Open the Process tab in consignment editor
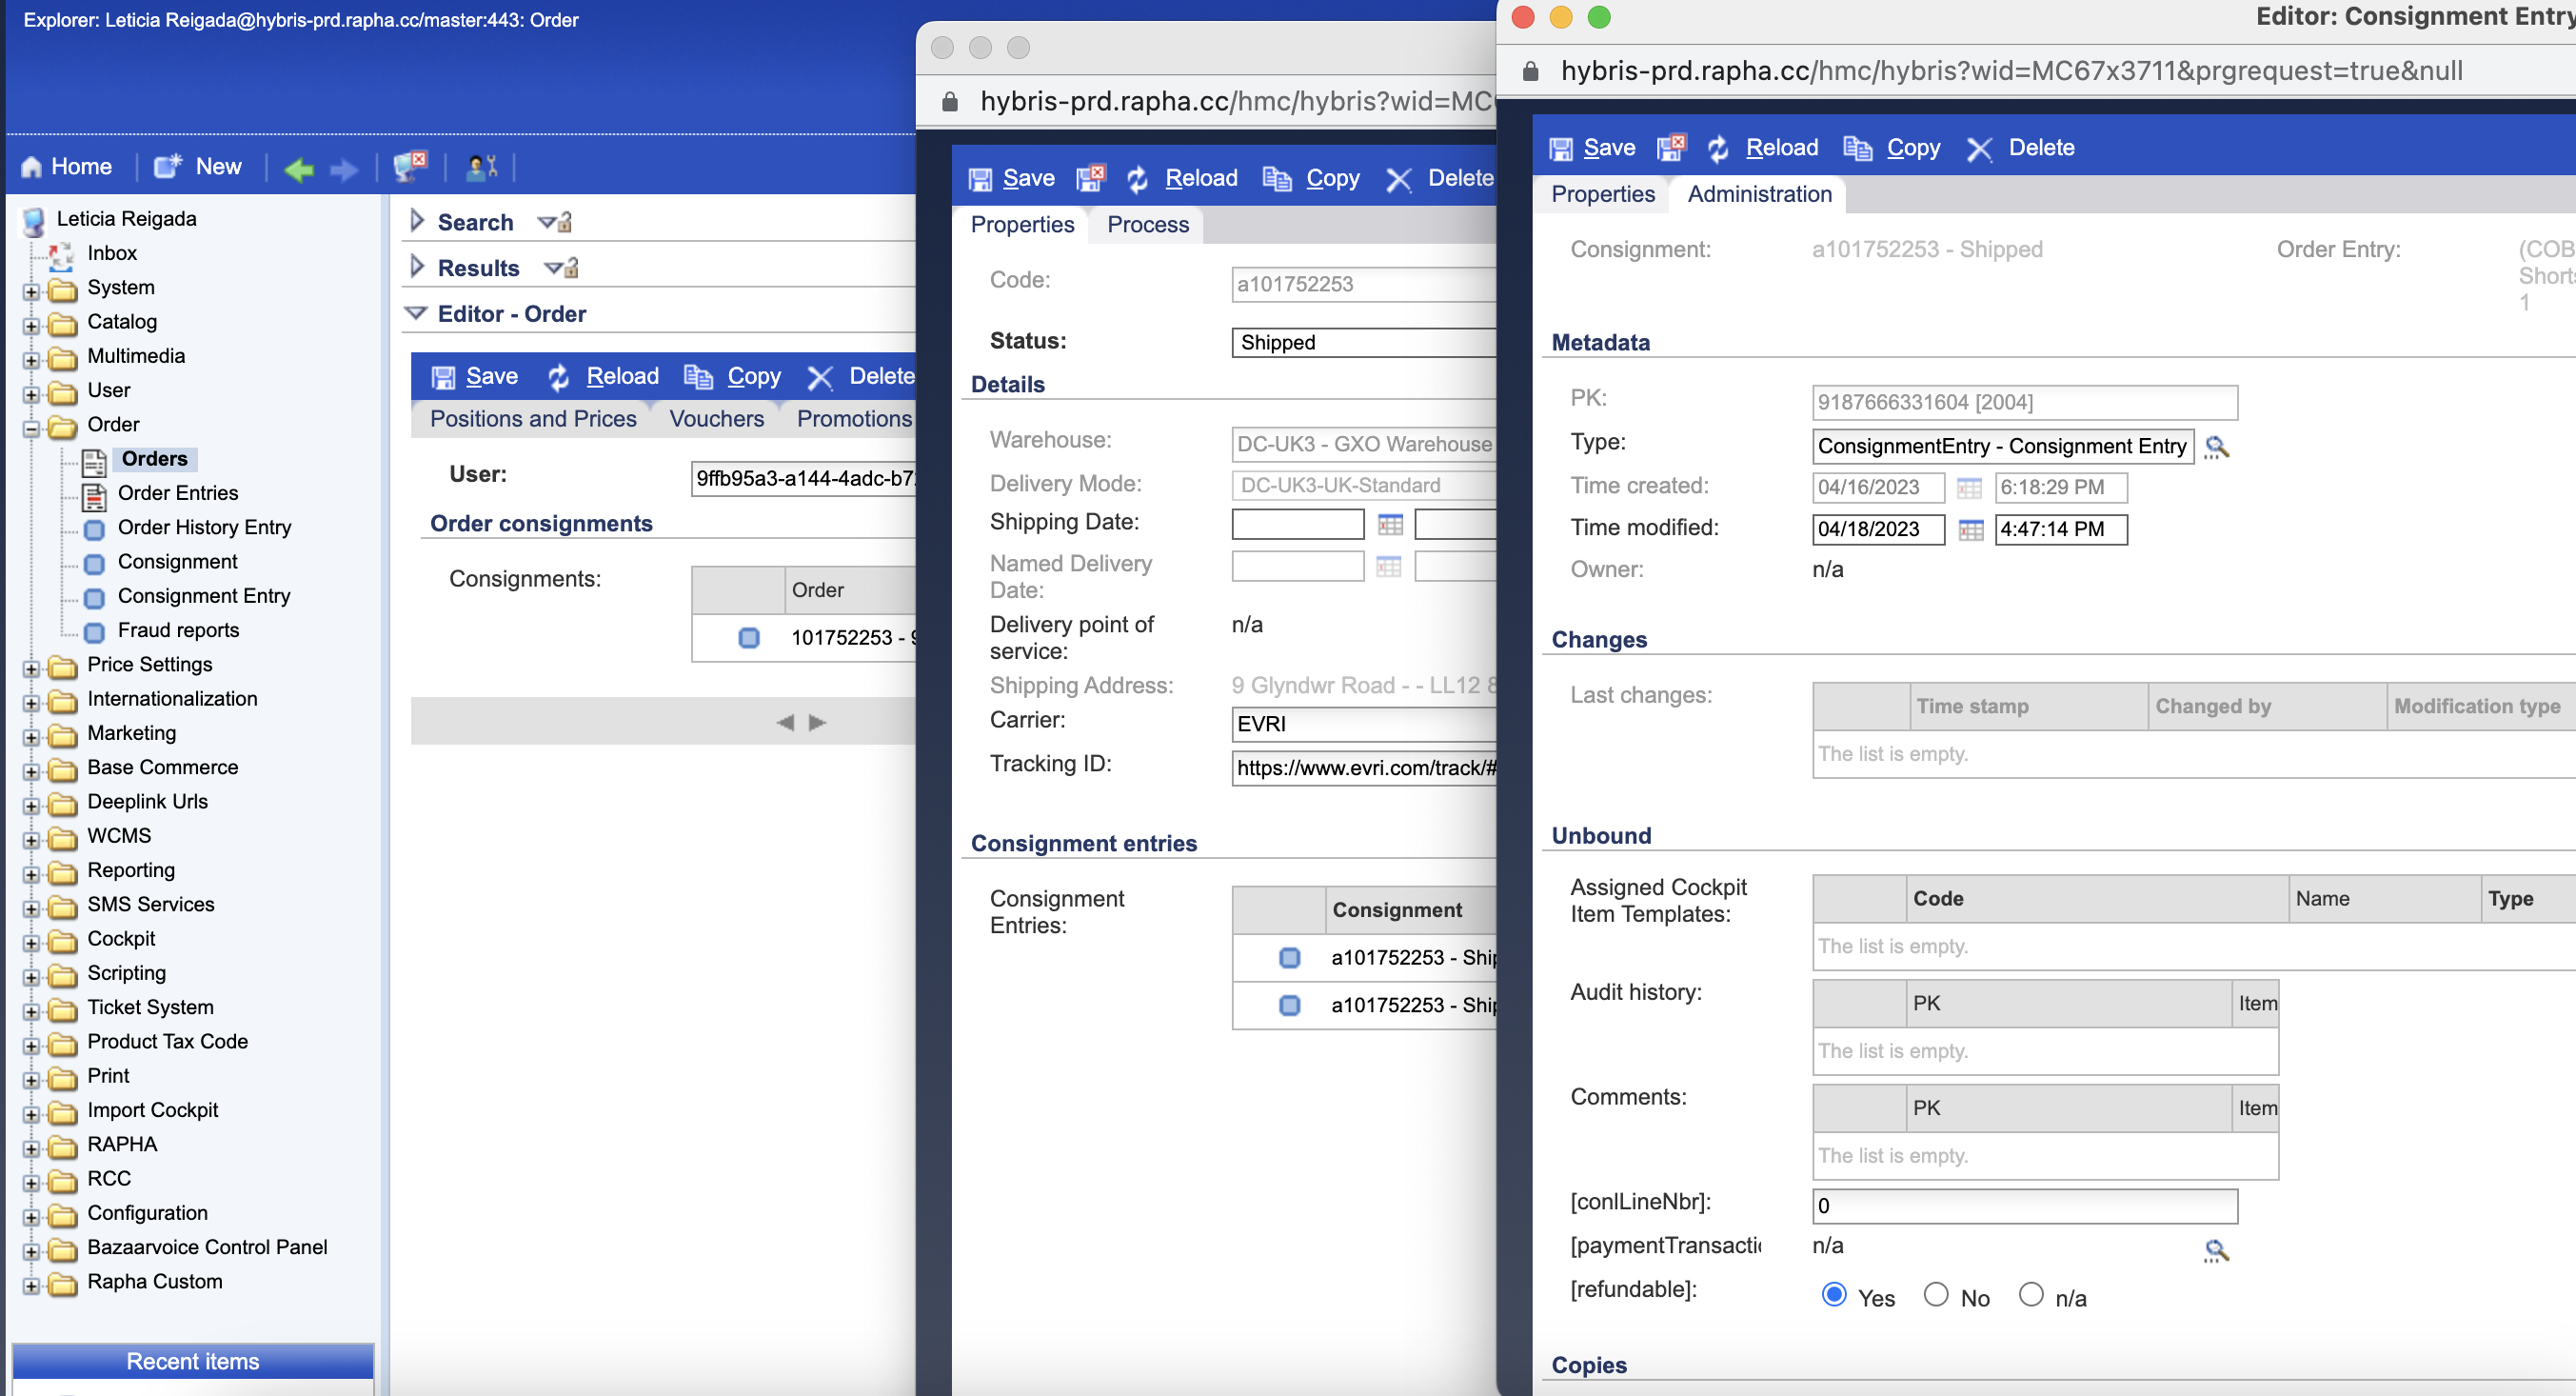This screenshot has width=2576, height=1396. (x=1147, y=224)
